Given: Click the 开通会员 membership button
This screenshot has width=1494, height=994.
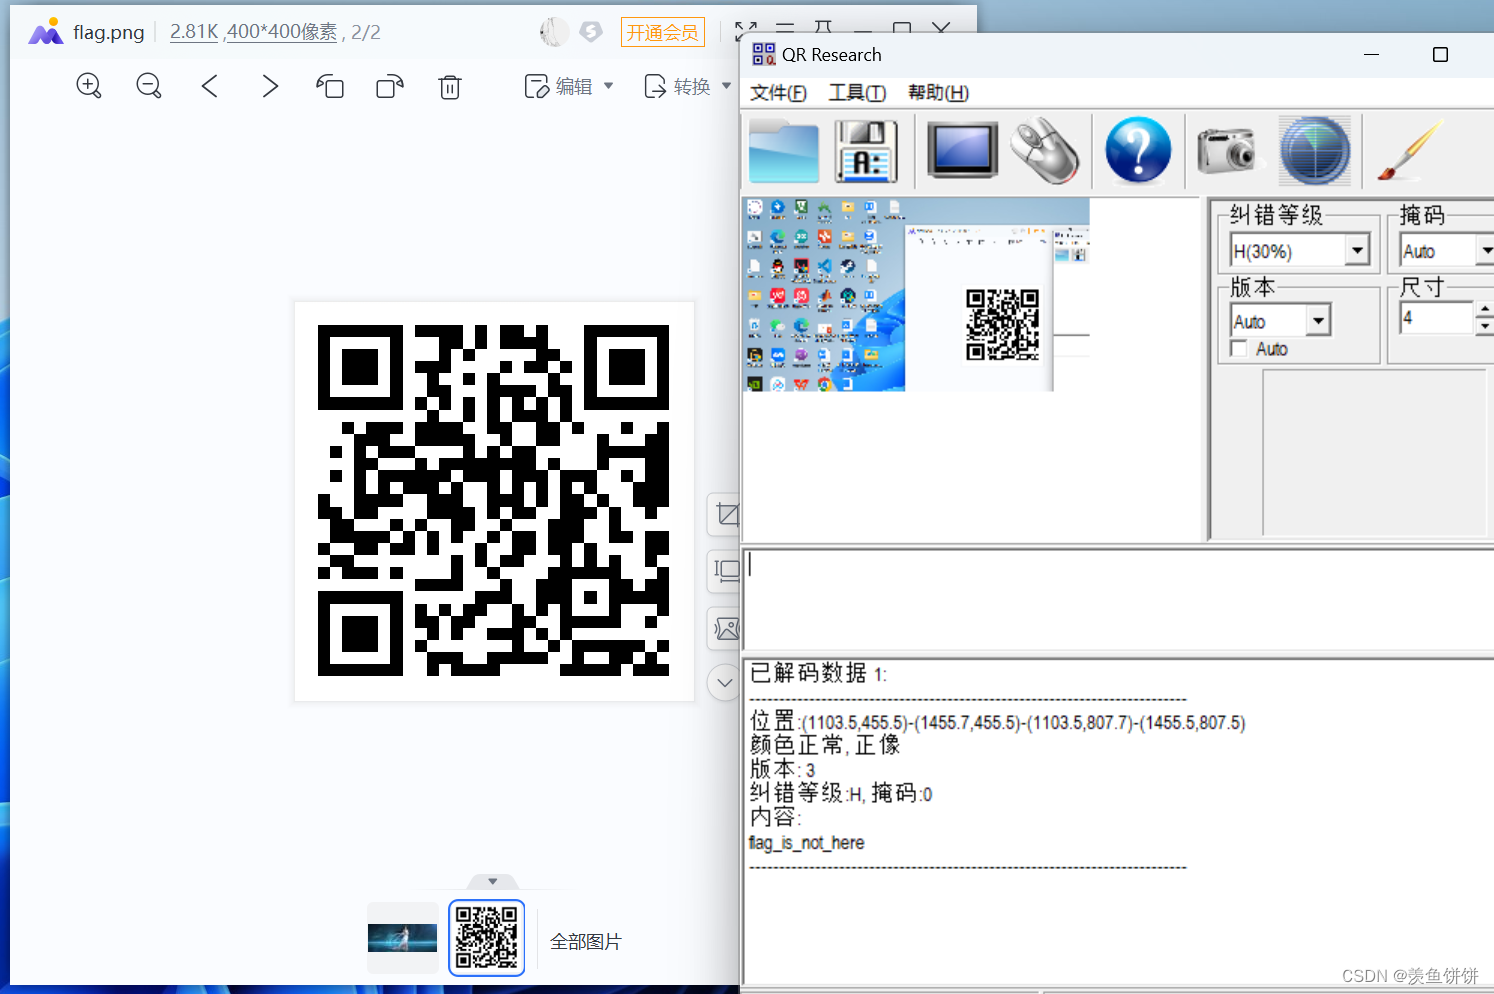Looking at the screenshot, I should click(x=662, y=32).
